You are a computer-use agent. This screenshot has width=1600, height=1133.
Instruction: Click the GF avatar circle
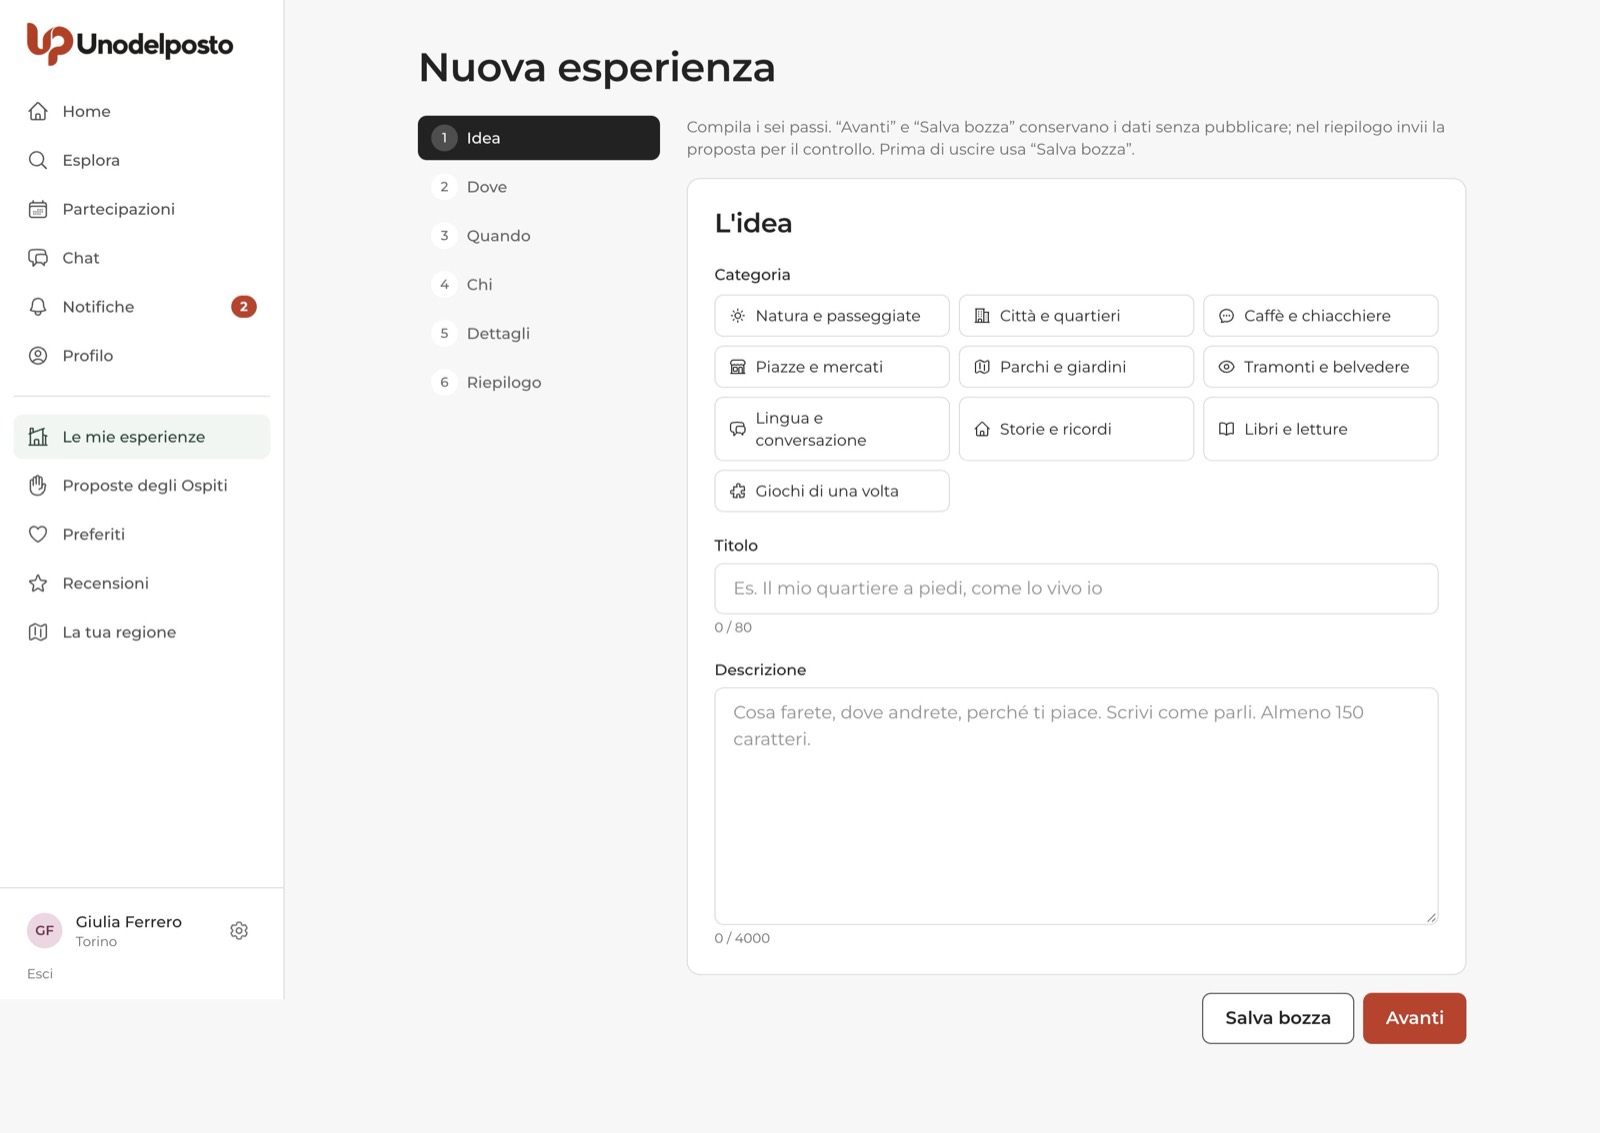point(45,931)
